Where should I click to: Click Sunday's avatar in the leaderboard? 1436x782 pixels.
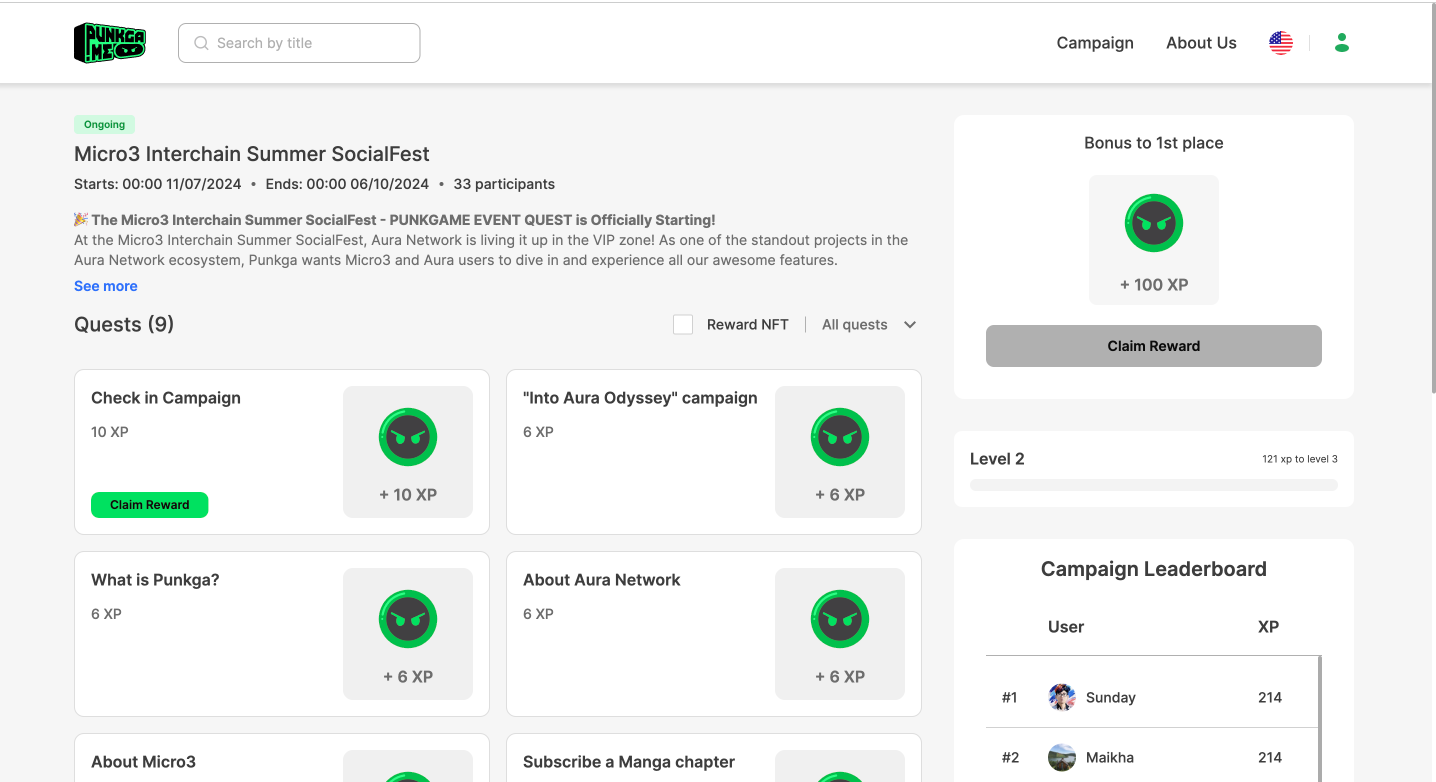coord(1062,697)
